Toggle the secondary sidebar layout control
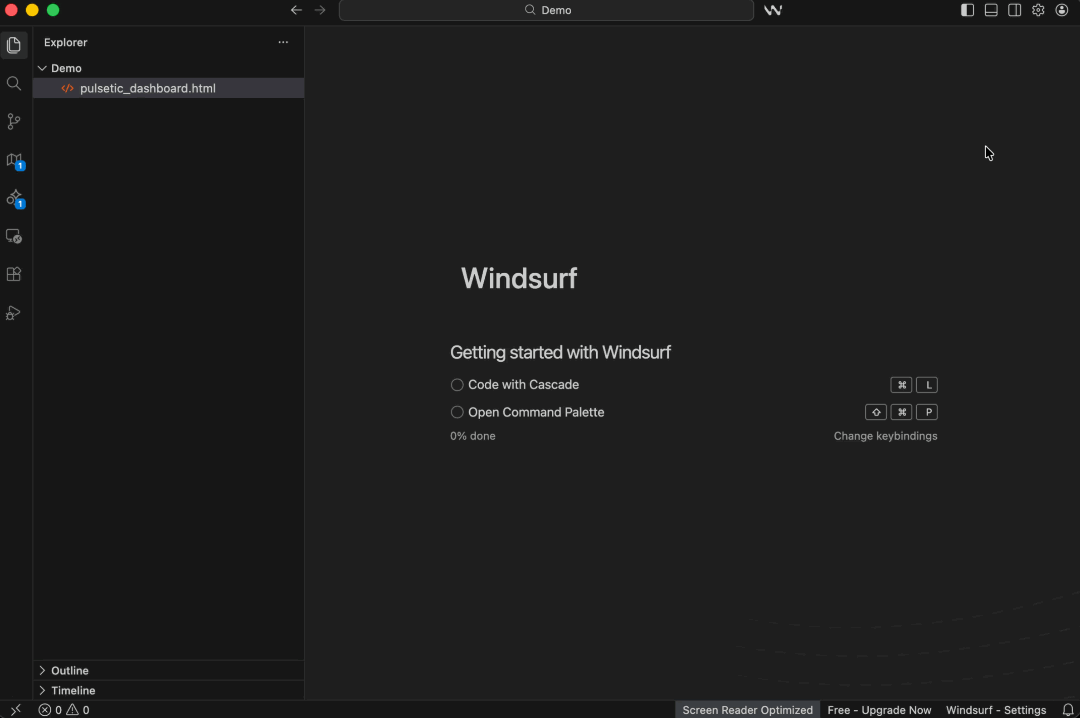The image size is (1080, 718). [1014, 10]
